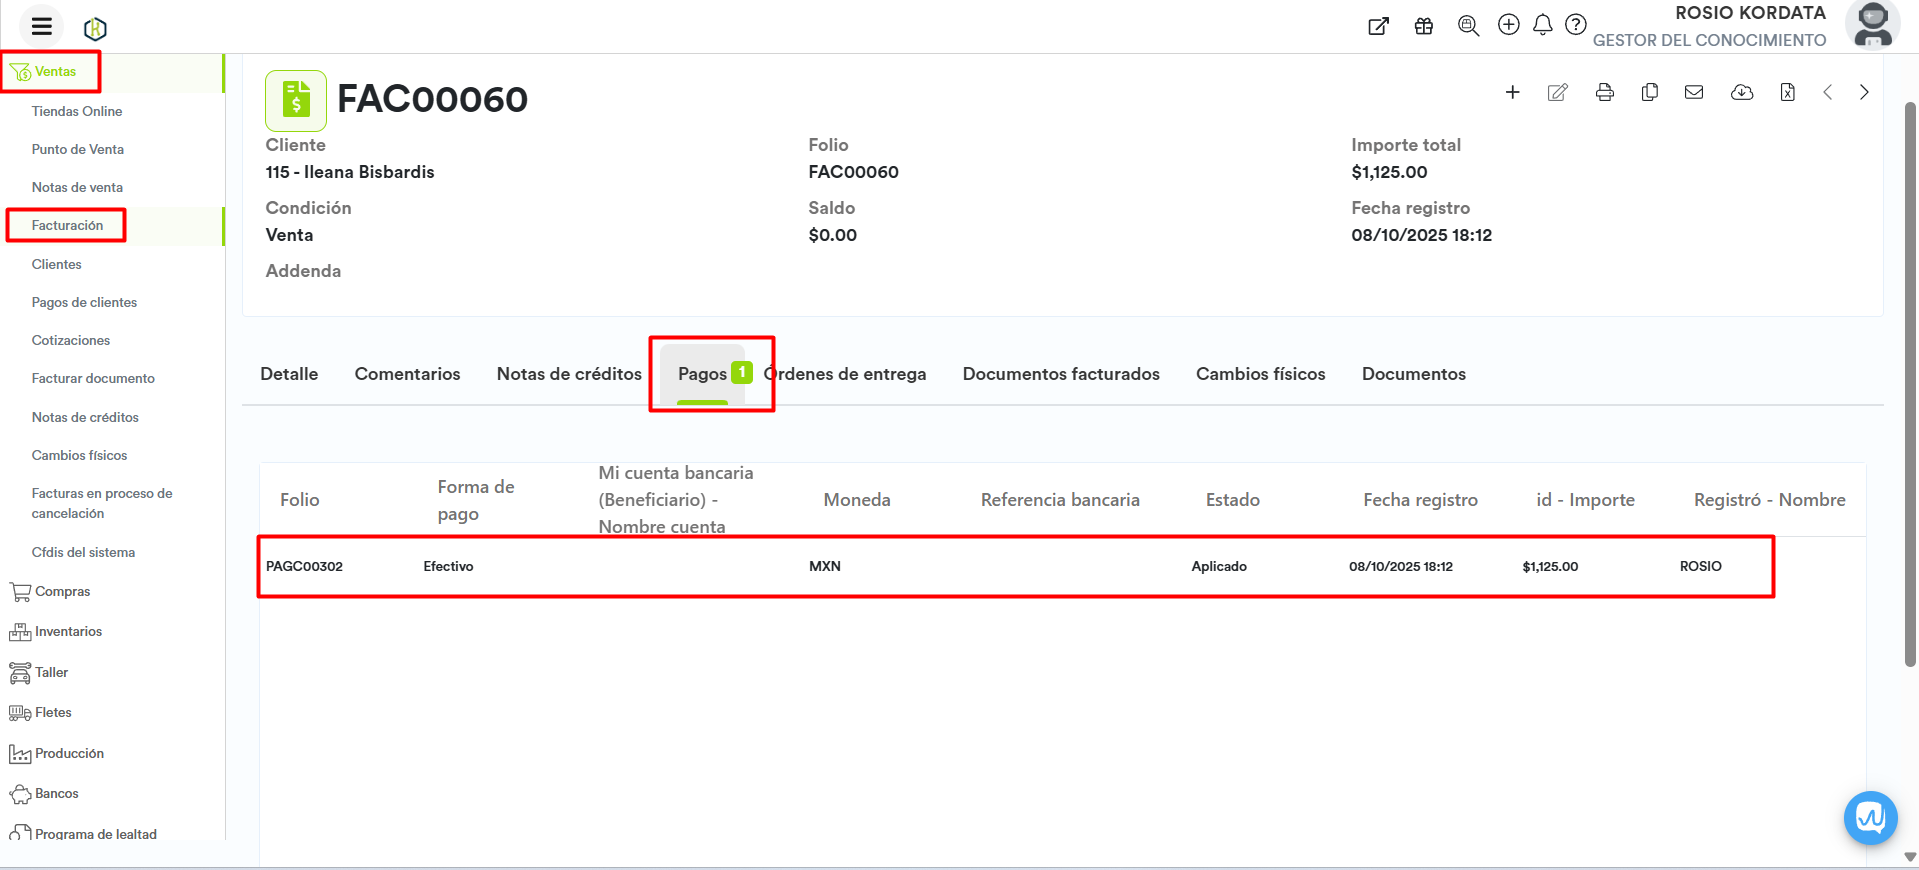1919x870 pixels.
Task: Open the Notas de créditos tab
Action: point(569,374)
